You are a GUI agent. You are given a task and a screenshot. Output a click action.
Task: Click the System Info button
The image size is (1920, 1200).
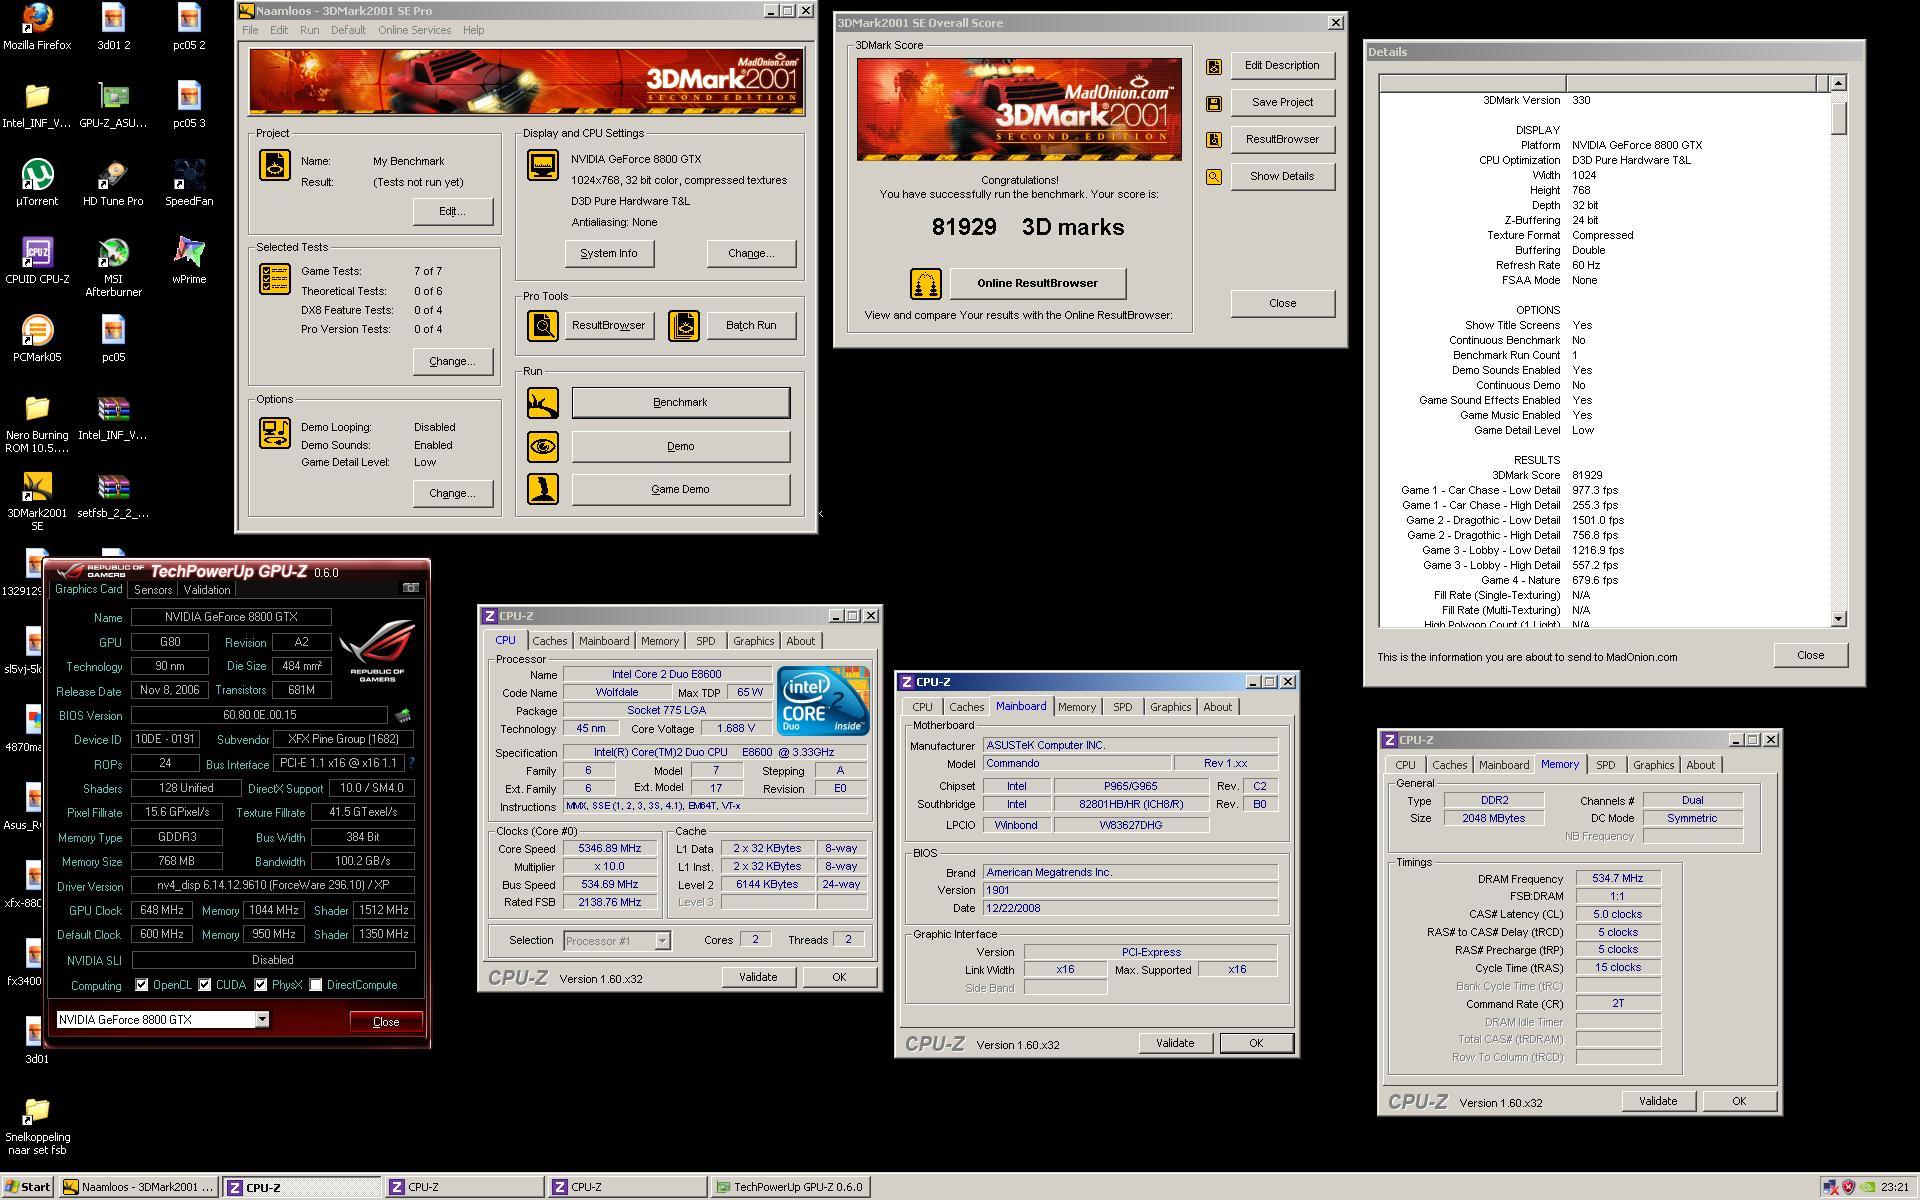tap(608, 253)
